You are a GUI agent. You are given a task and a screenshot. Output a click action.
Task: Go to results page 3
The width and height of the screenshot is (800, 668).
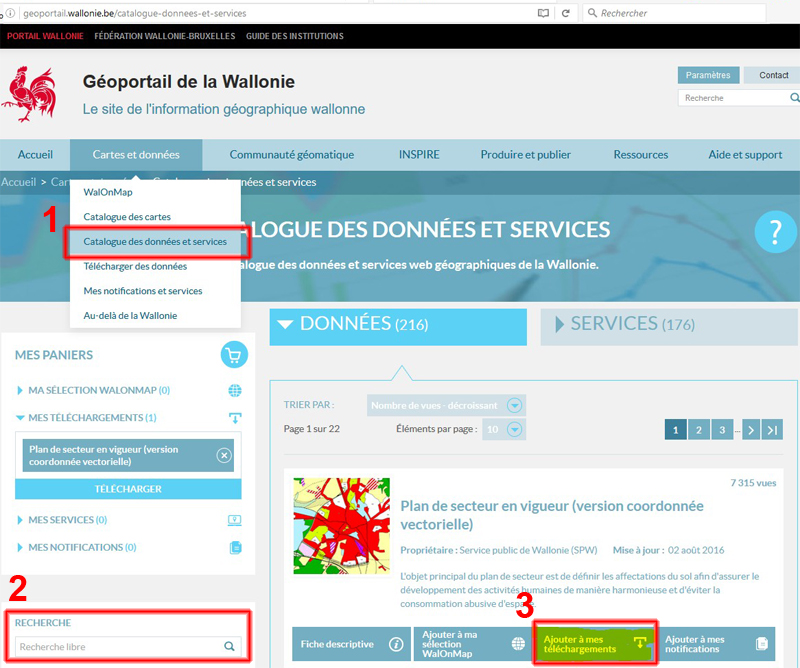pos(722,430)
